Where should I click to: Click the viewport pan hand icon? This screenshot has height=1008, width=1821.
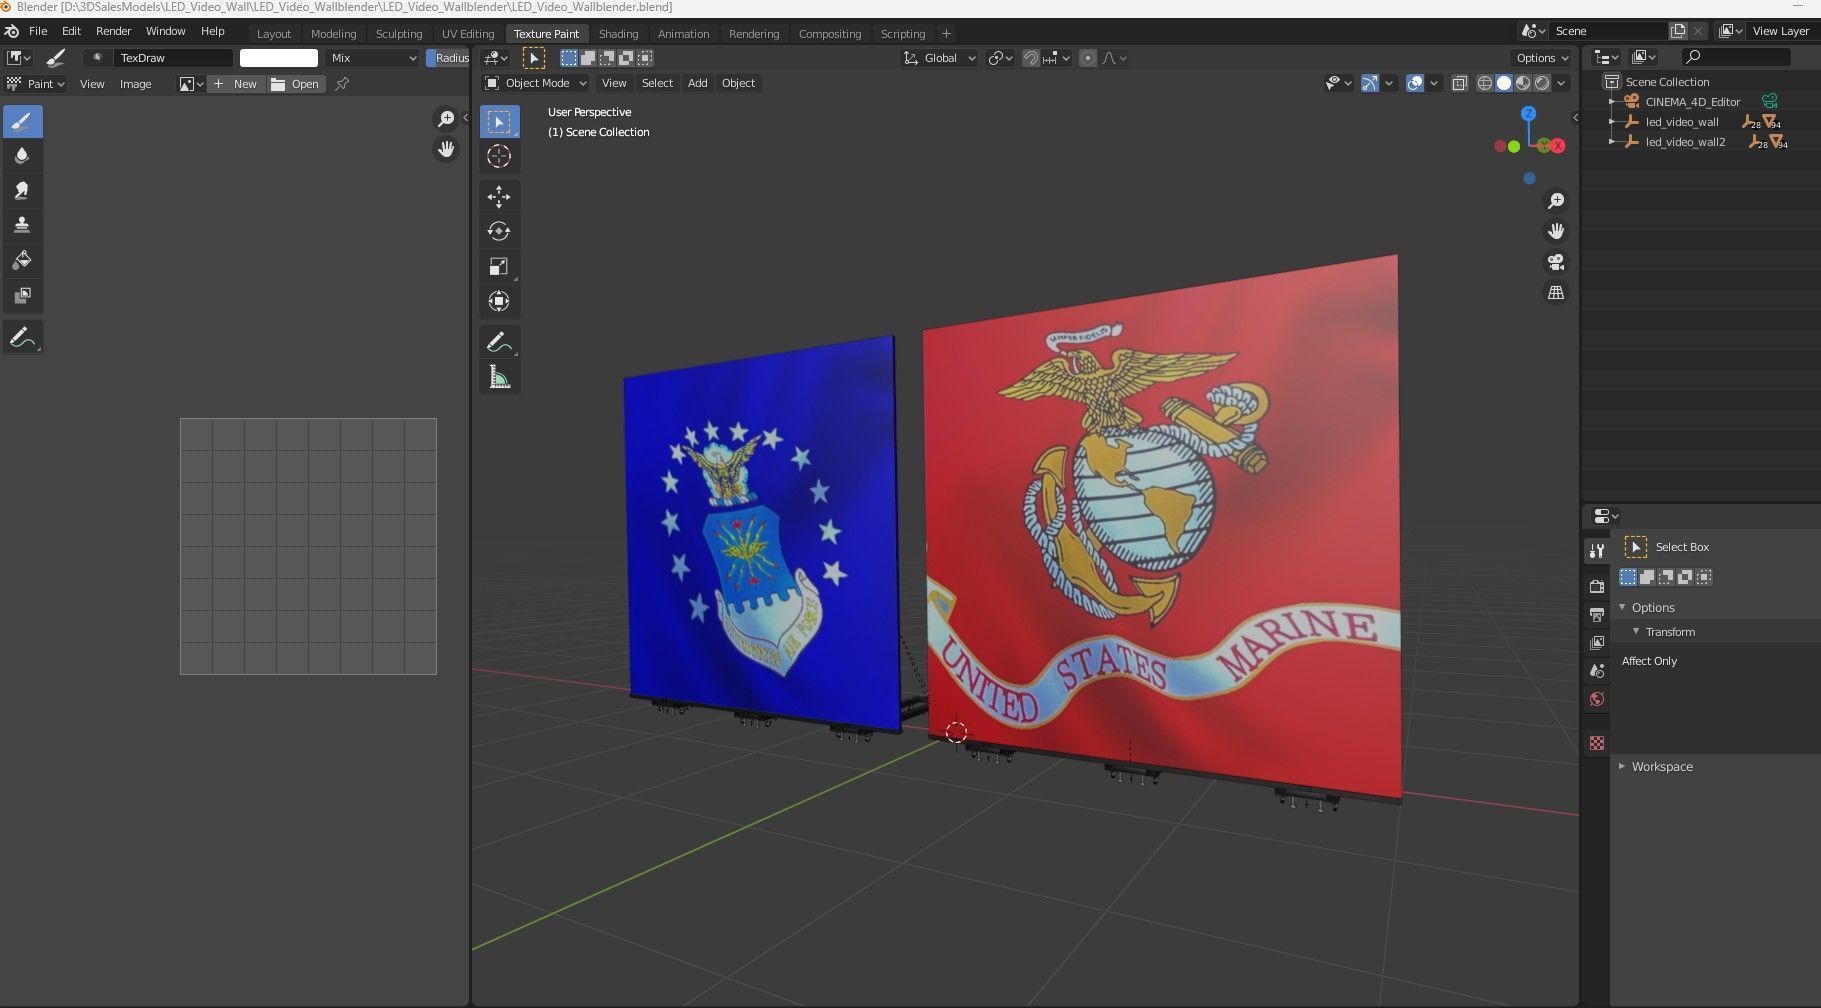[1556, 231]
